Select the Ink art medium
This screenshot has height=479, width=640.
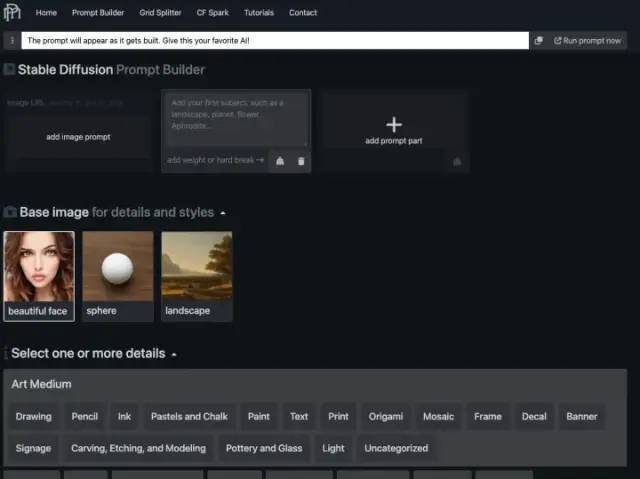click(x=124, y=417)
